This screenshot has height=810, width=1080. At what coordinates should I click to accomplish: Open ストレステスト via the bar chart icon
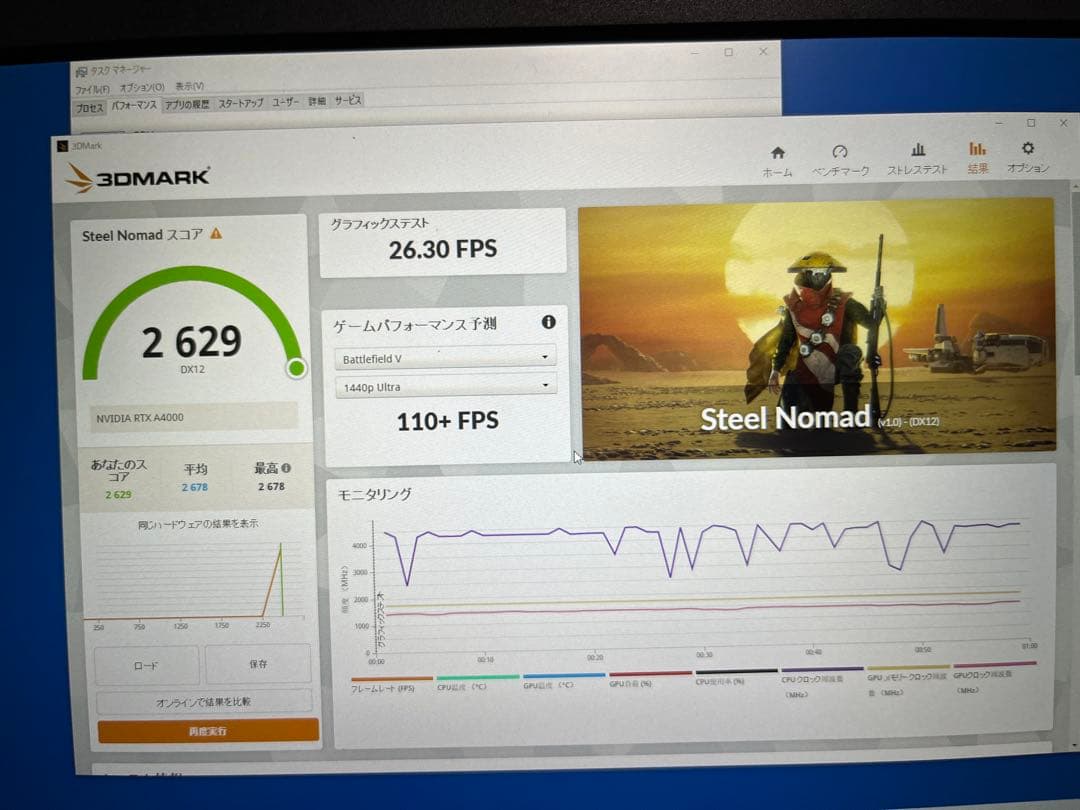click(917, 150)
